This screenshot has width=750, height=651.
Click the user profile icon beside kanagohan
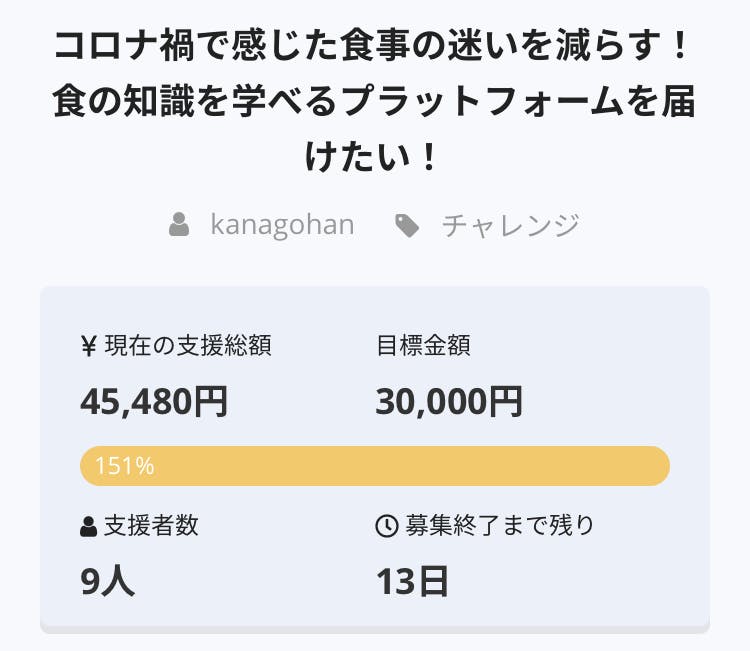(180, 225)
